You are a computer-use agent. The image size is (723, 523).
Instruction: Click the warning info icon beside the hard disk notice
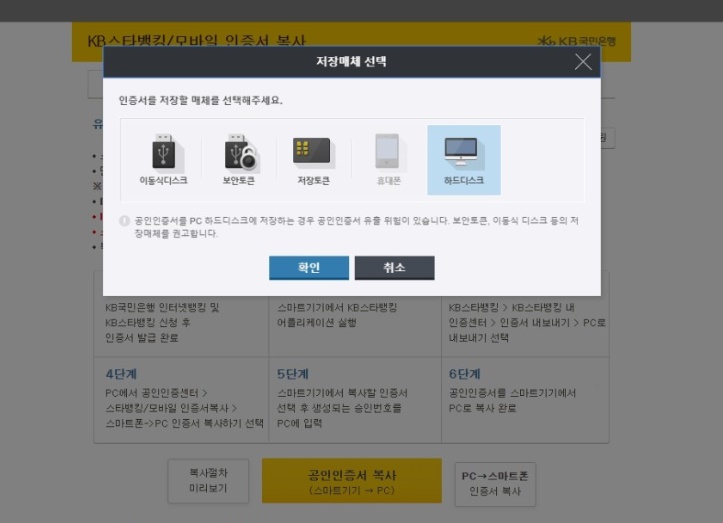tap(124, 221)
